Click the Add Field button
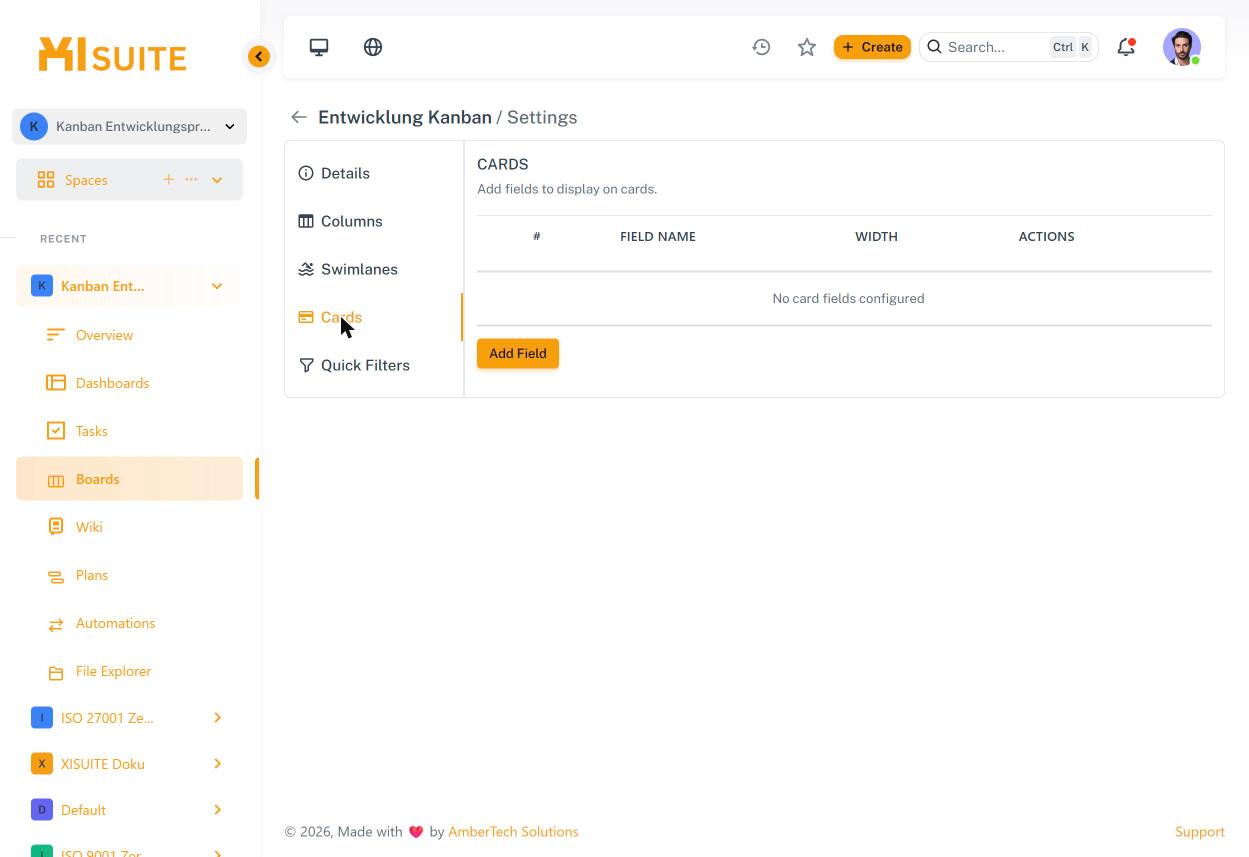Viewport: 1249px width, 857px height. coord(518,353)
